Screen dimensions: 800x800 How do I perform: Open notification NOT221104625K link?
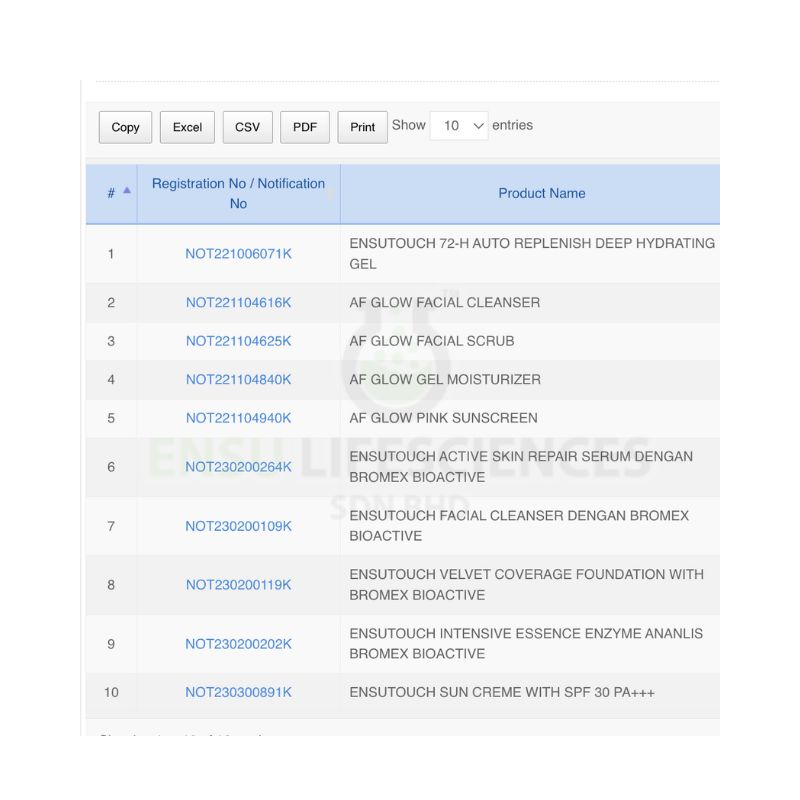pyautogui.click(x=238, y=341)
